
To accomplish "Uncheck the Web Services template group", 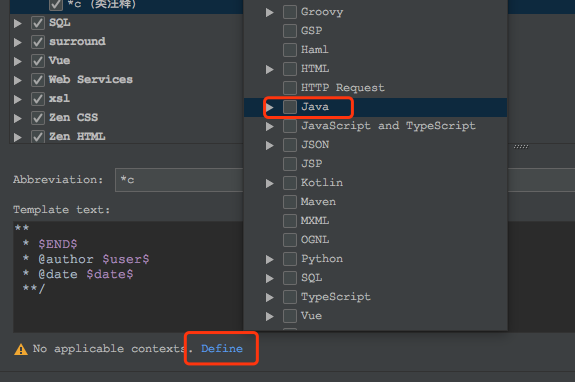I will (x=38, y=80).
